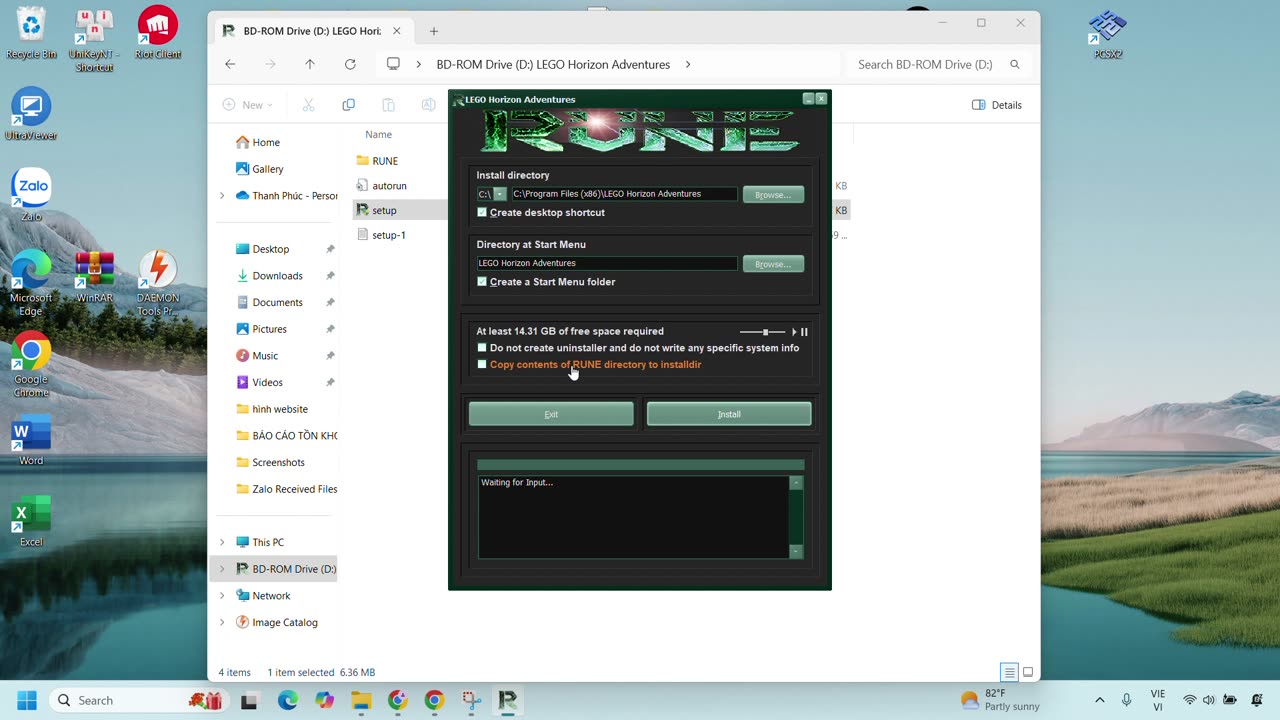Expand address bar path chevron after LEGO Horizon Adventures

[688, 64]
